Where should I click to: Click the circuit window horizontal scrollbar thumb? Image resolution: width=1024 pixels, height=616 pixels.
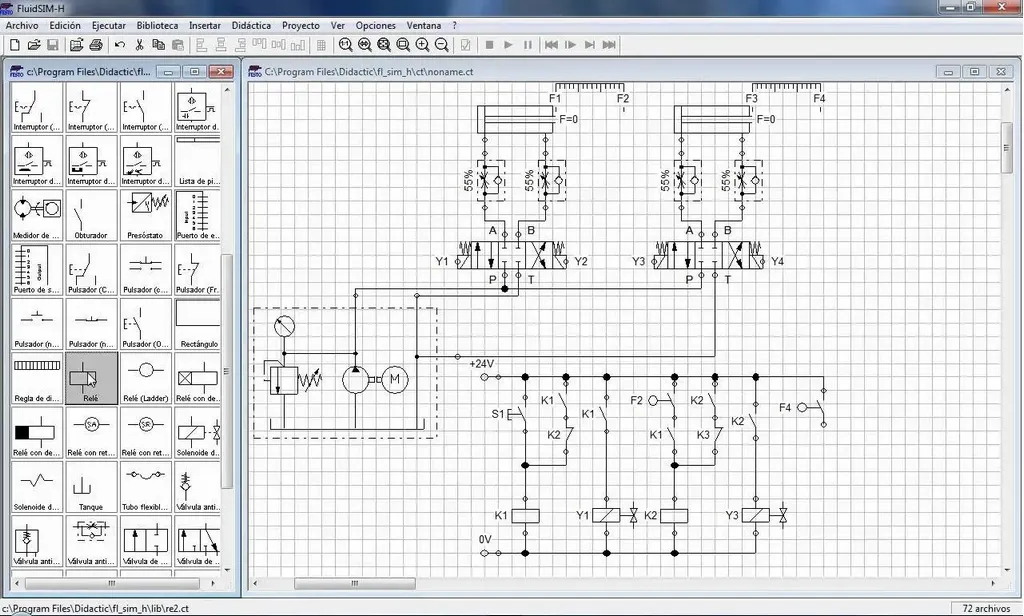355,583
